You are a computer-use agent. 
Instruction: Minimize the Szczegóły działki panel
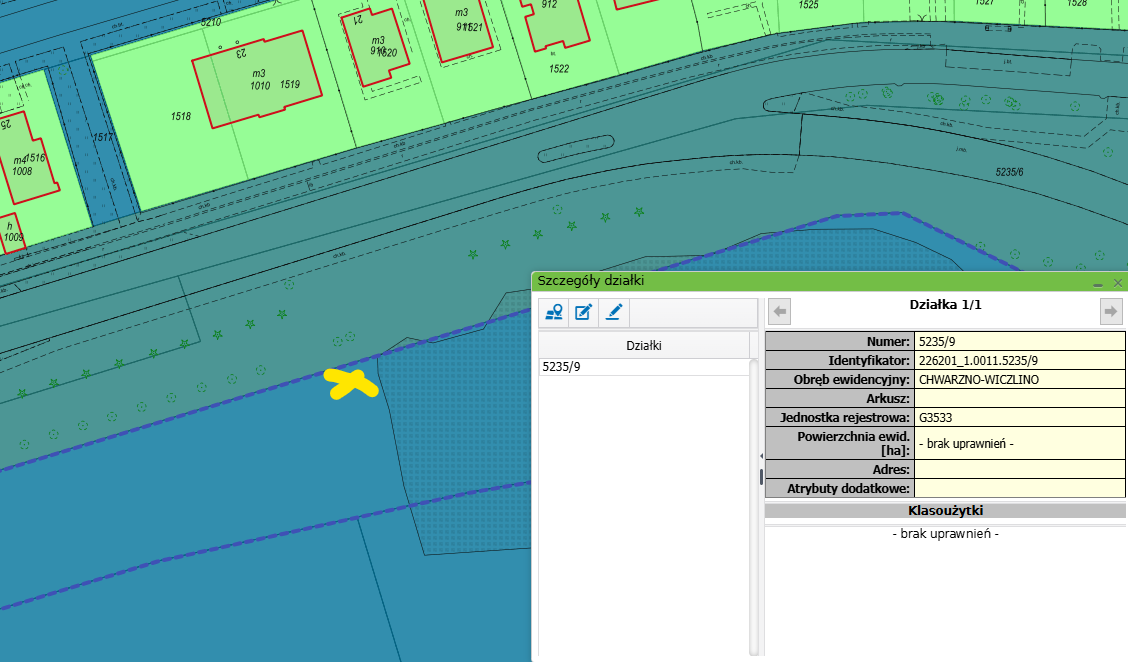[1098, 283]
